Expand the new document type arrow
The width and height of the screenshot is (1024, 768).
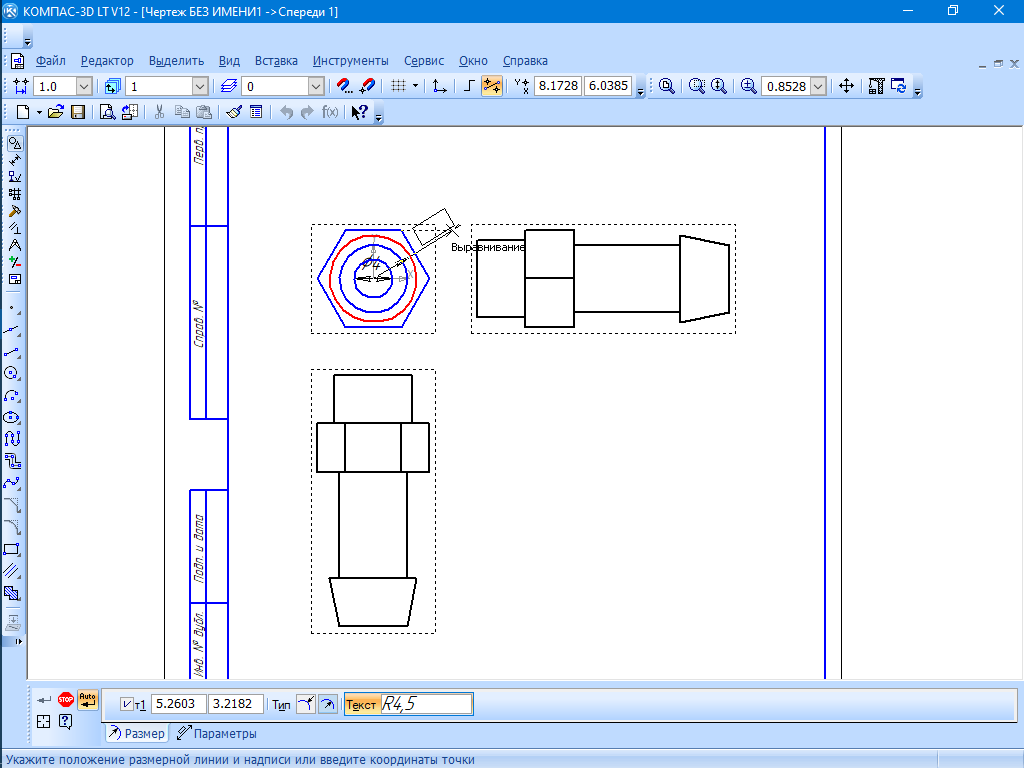click(x=39, y=112)
